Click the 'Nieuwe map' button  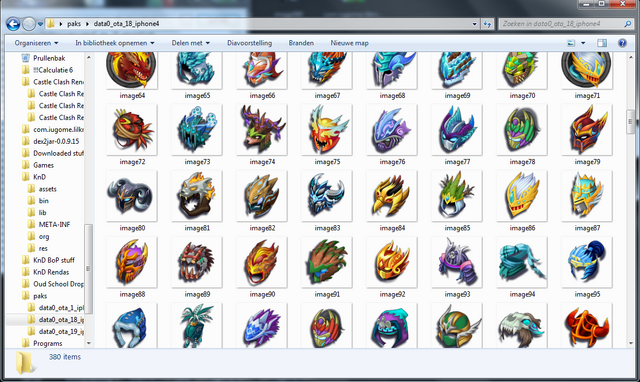(x=349, y=43)
